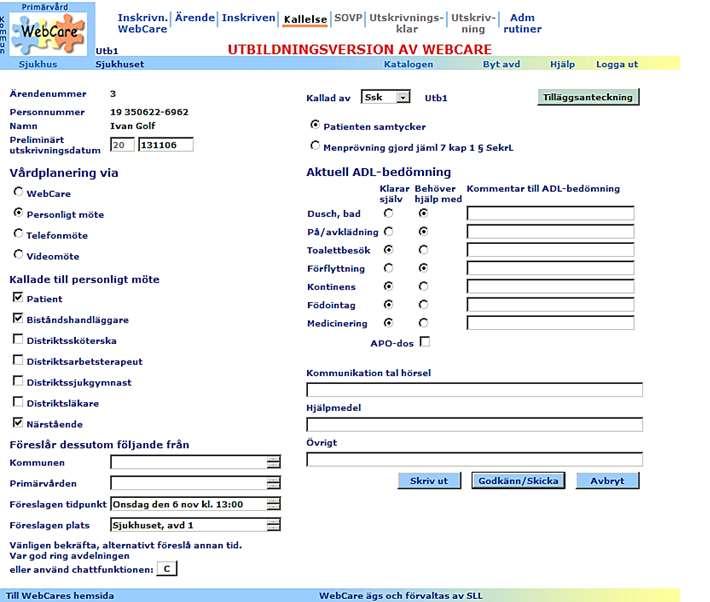Viewport: 710px width, 602px height.
Task: Open the Inskrivn. WebCare tab
Action: pos(142,23)
